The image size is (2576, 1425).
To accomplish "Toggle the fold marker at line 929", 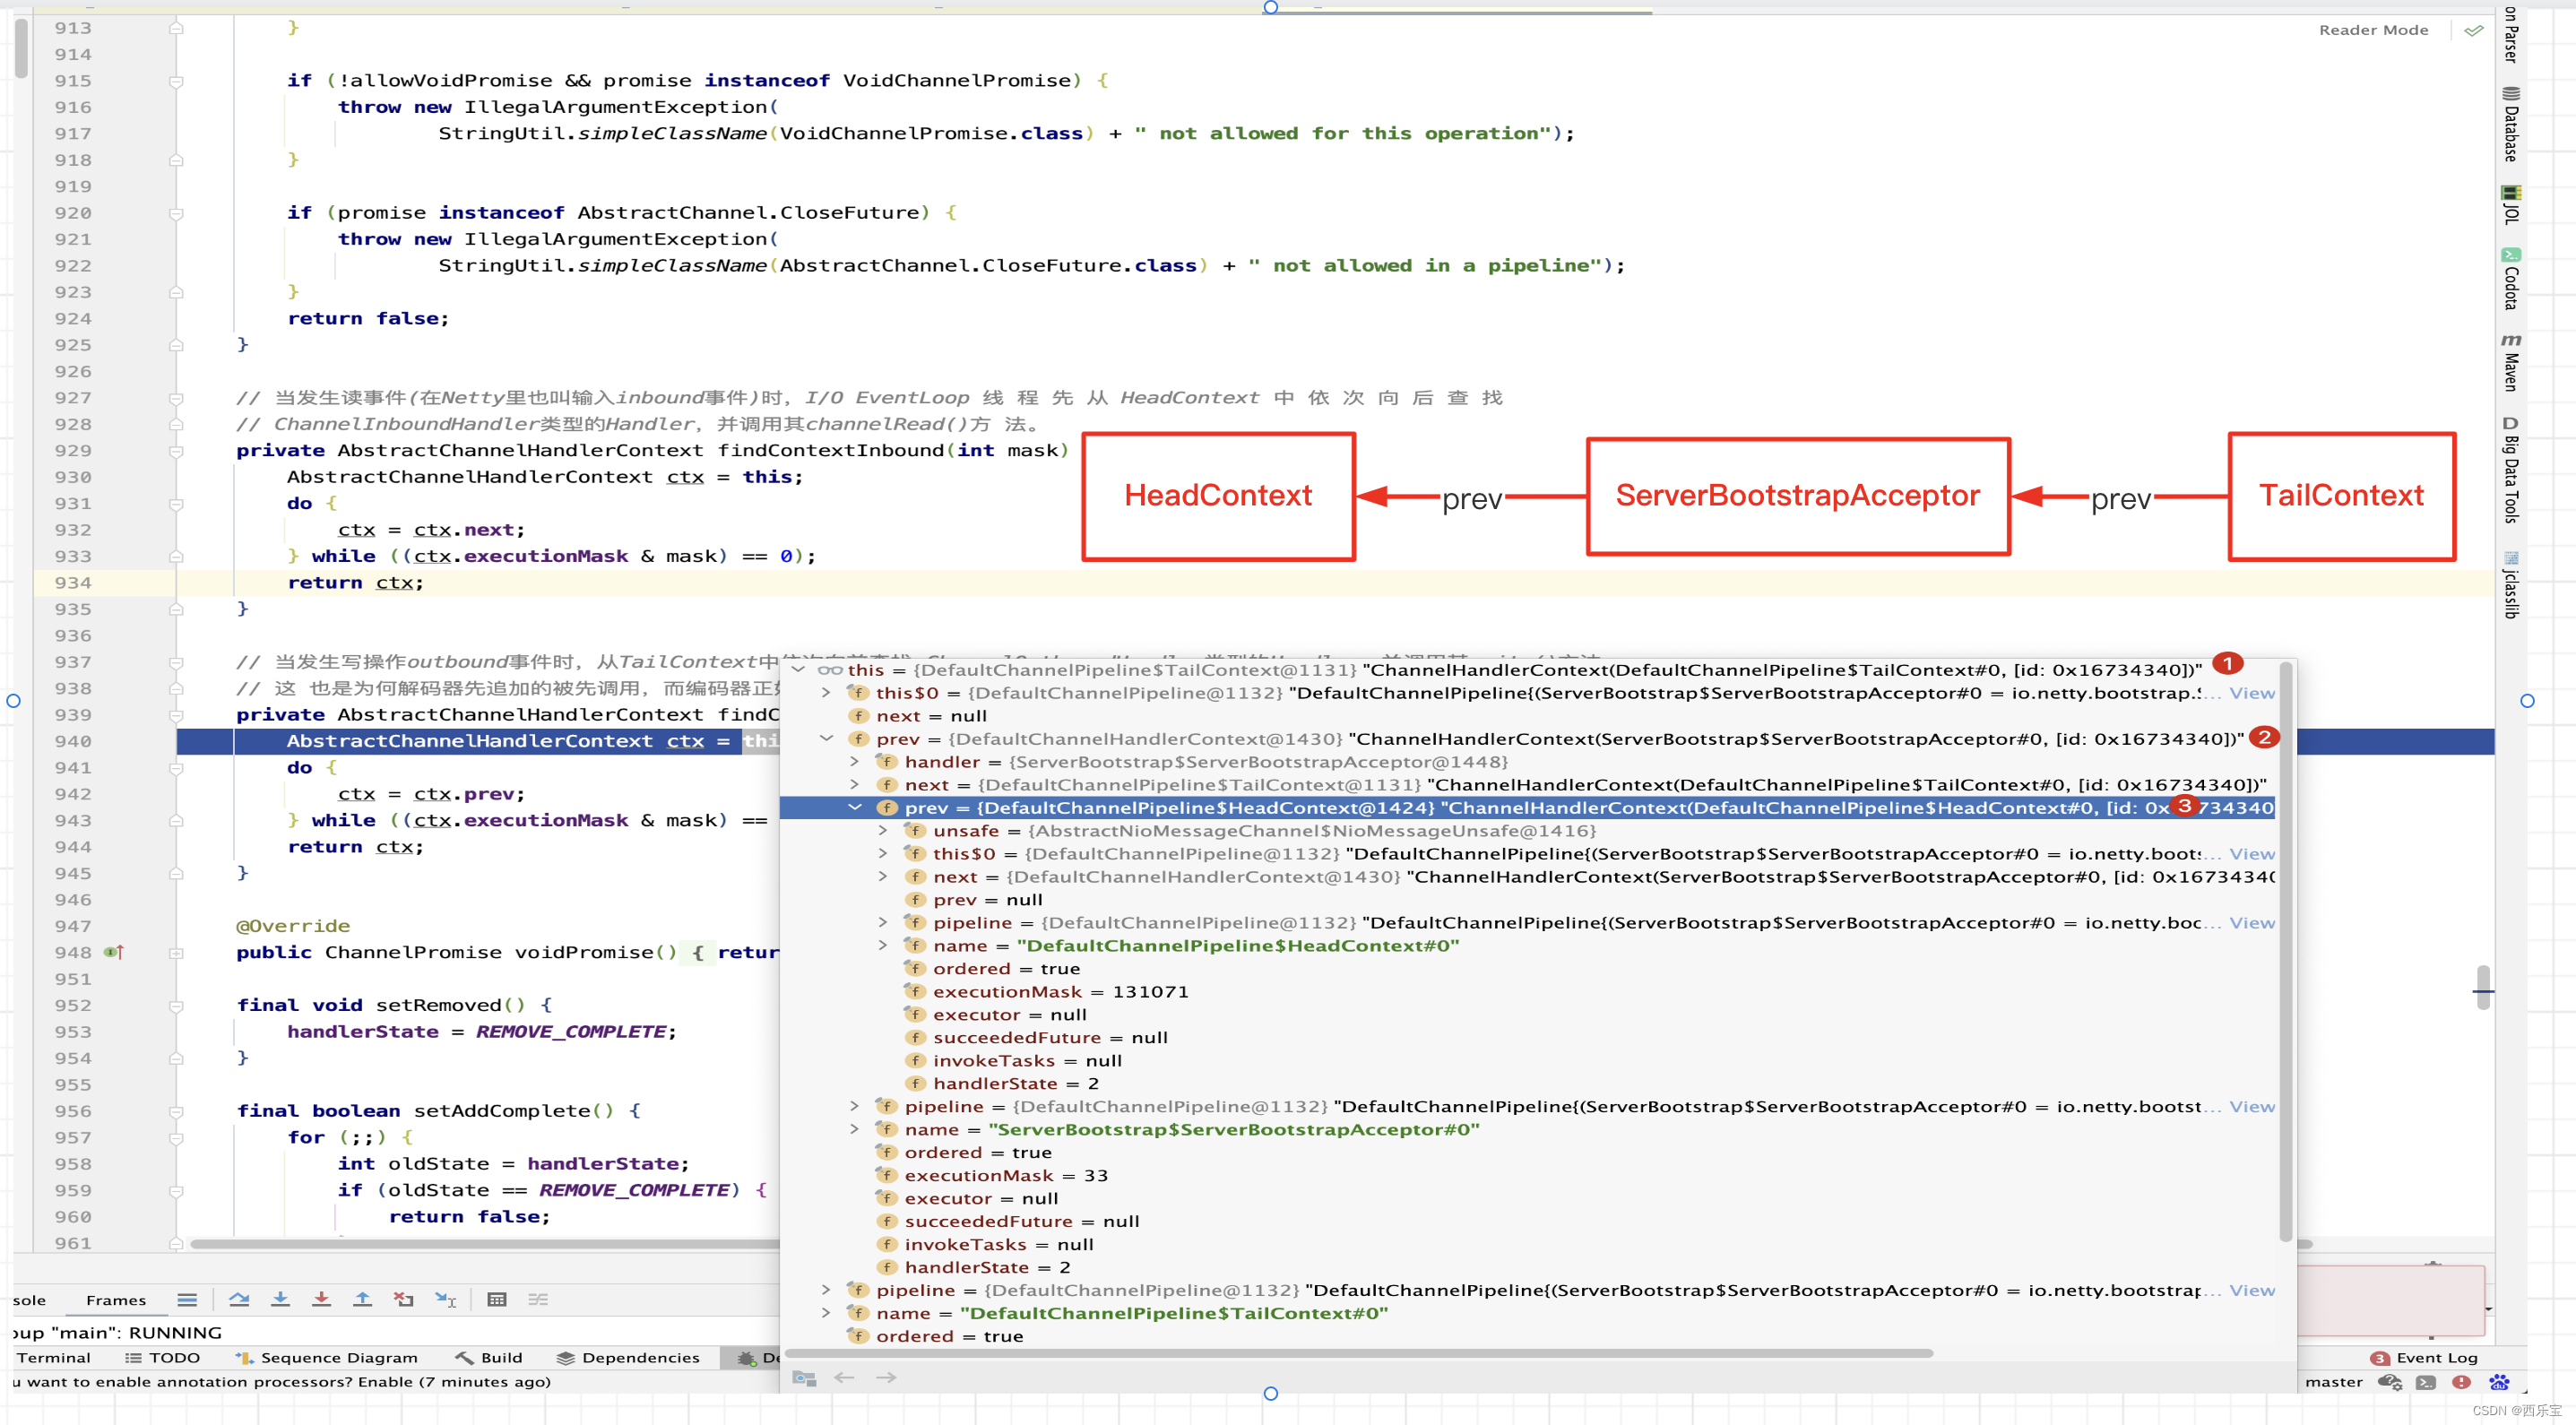I will [176, 451].
